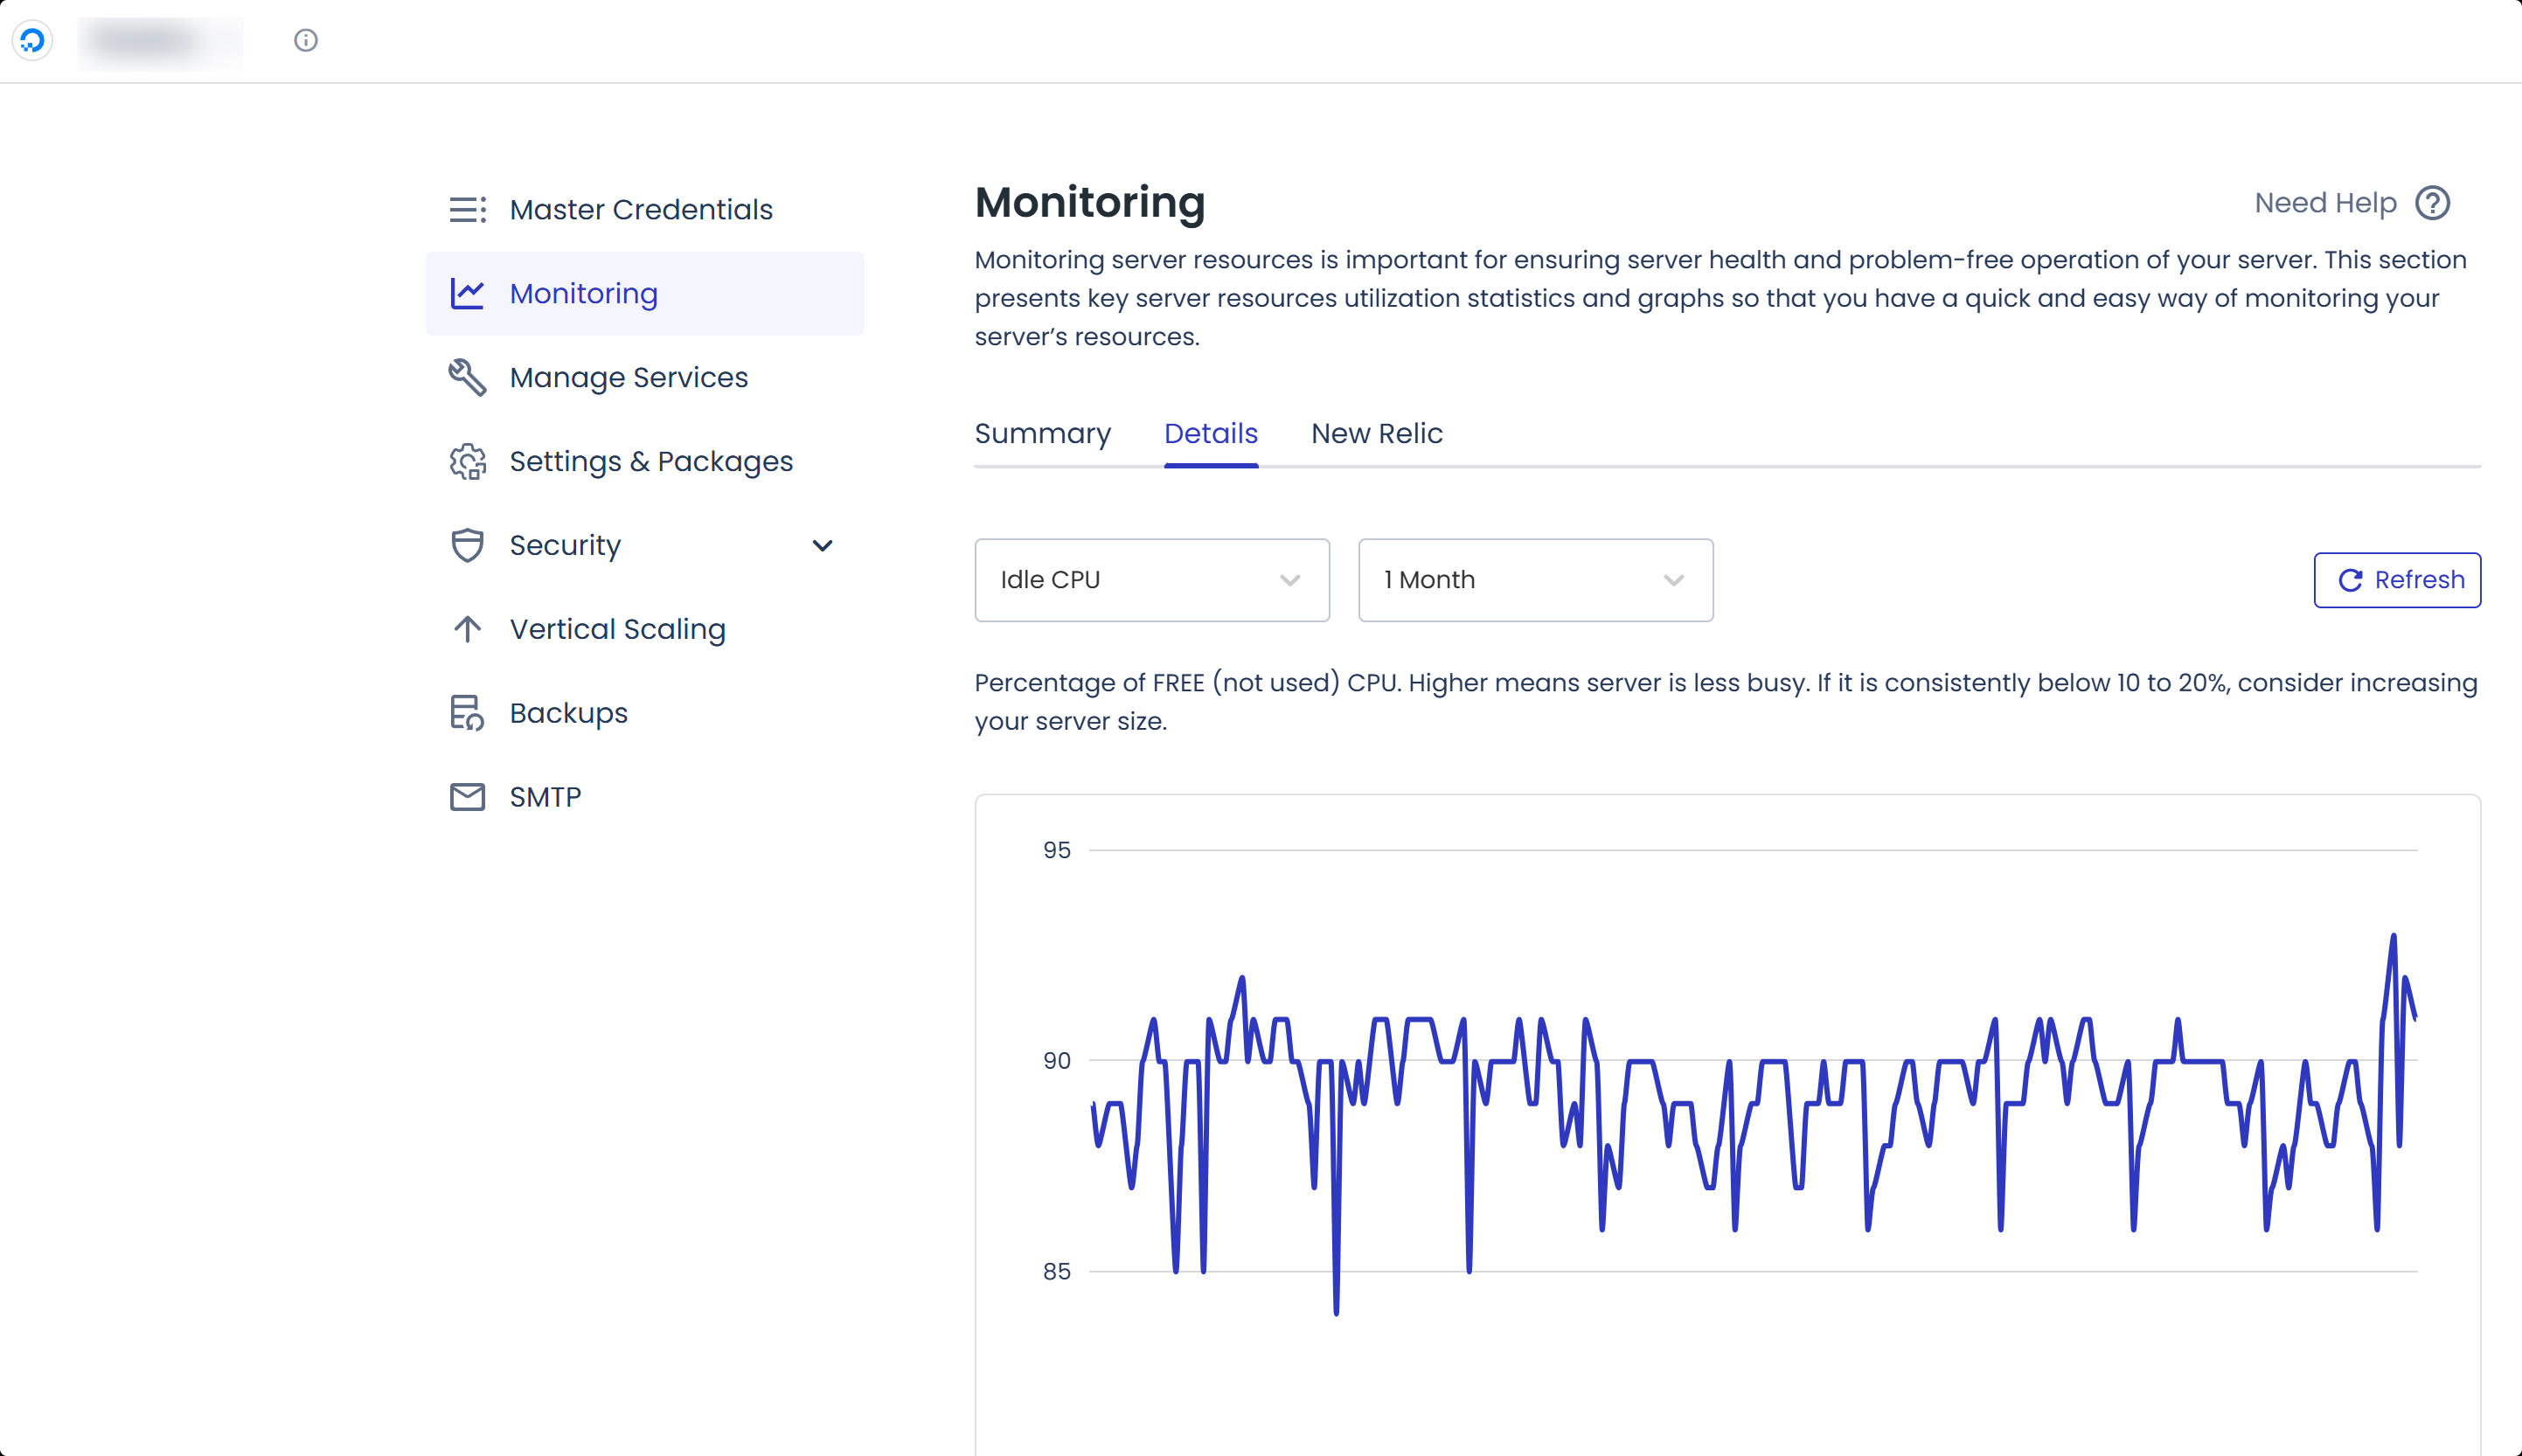The image size is (2522, 1456).
Task: Click the SMTP envelope icon
Action: [467, 797]
